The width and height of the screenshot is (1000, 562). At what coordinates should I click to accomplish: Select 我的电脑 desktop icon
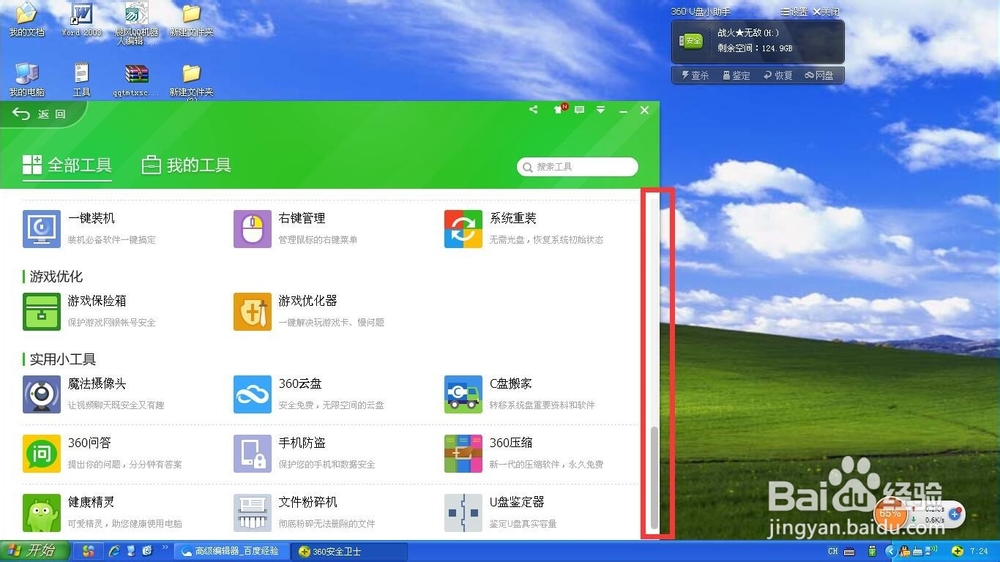click(27, 80)
